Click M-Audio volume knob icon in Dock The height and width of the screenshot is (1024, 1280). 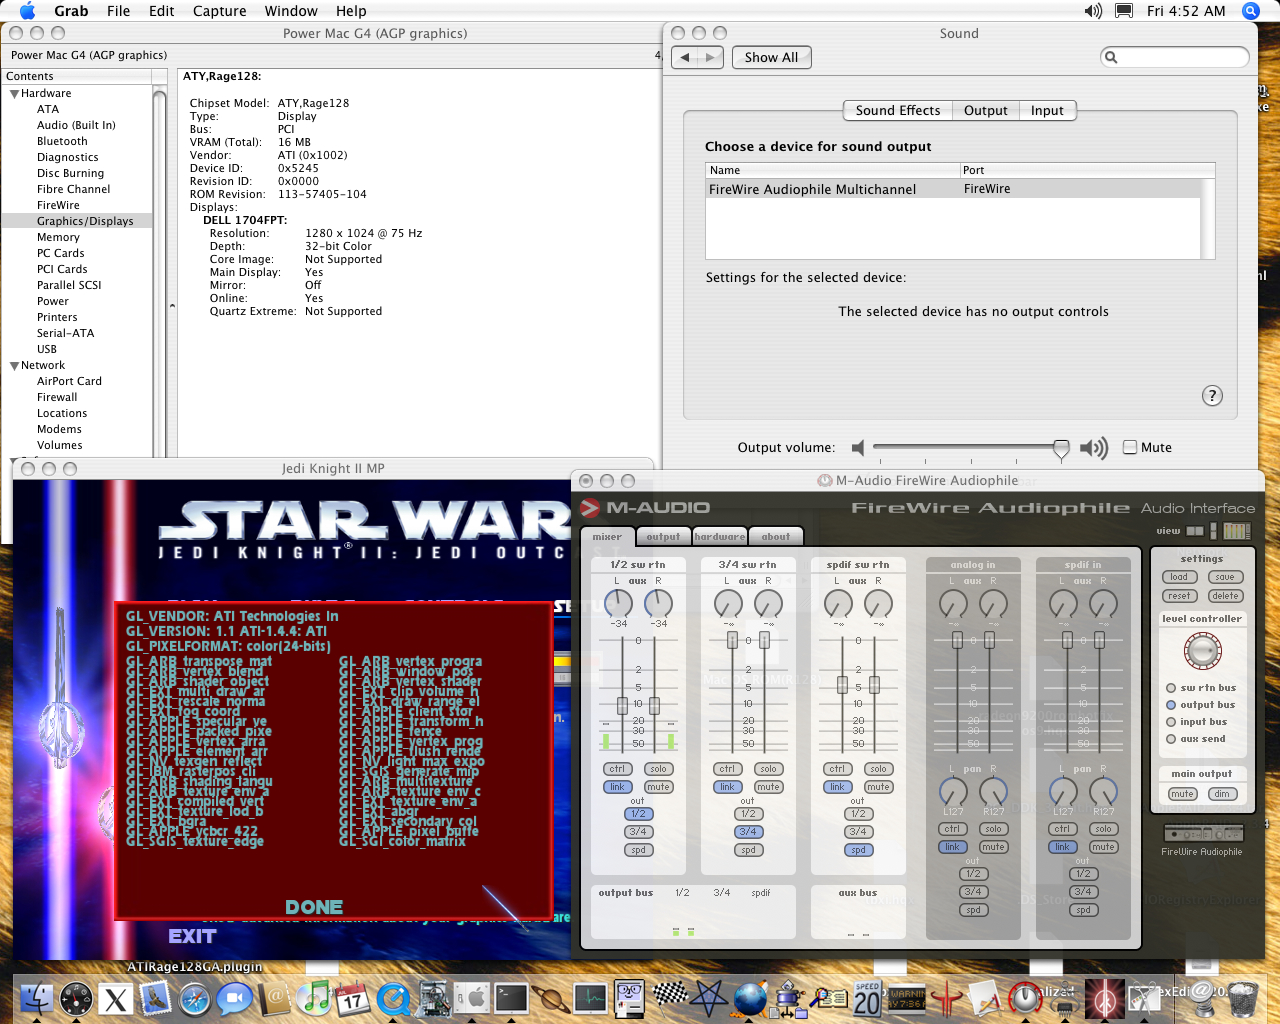click(1024, 997)
